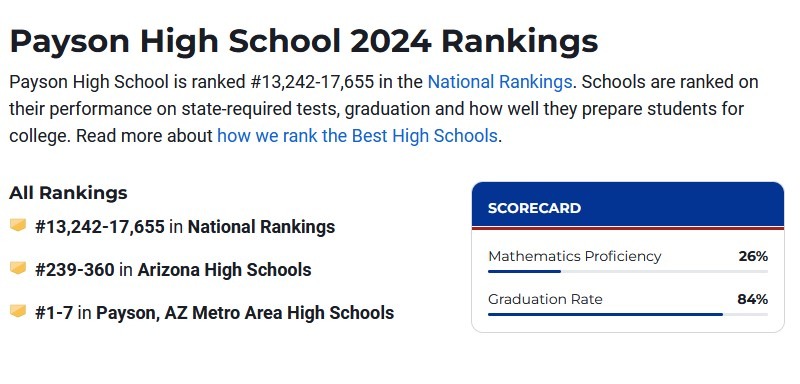Click badge icon beside Arizona High Schools entry
Viewport: 800px width, 384px height.
pos(18,268)
